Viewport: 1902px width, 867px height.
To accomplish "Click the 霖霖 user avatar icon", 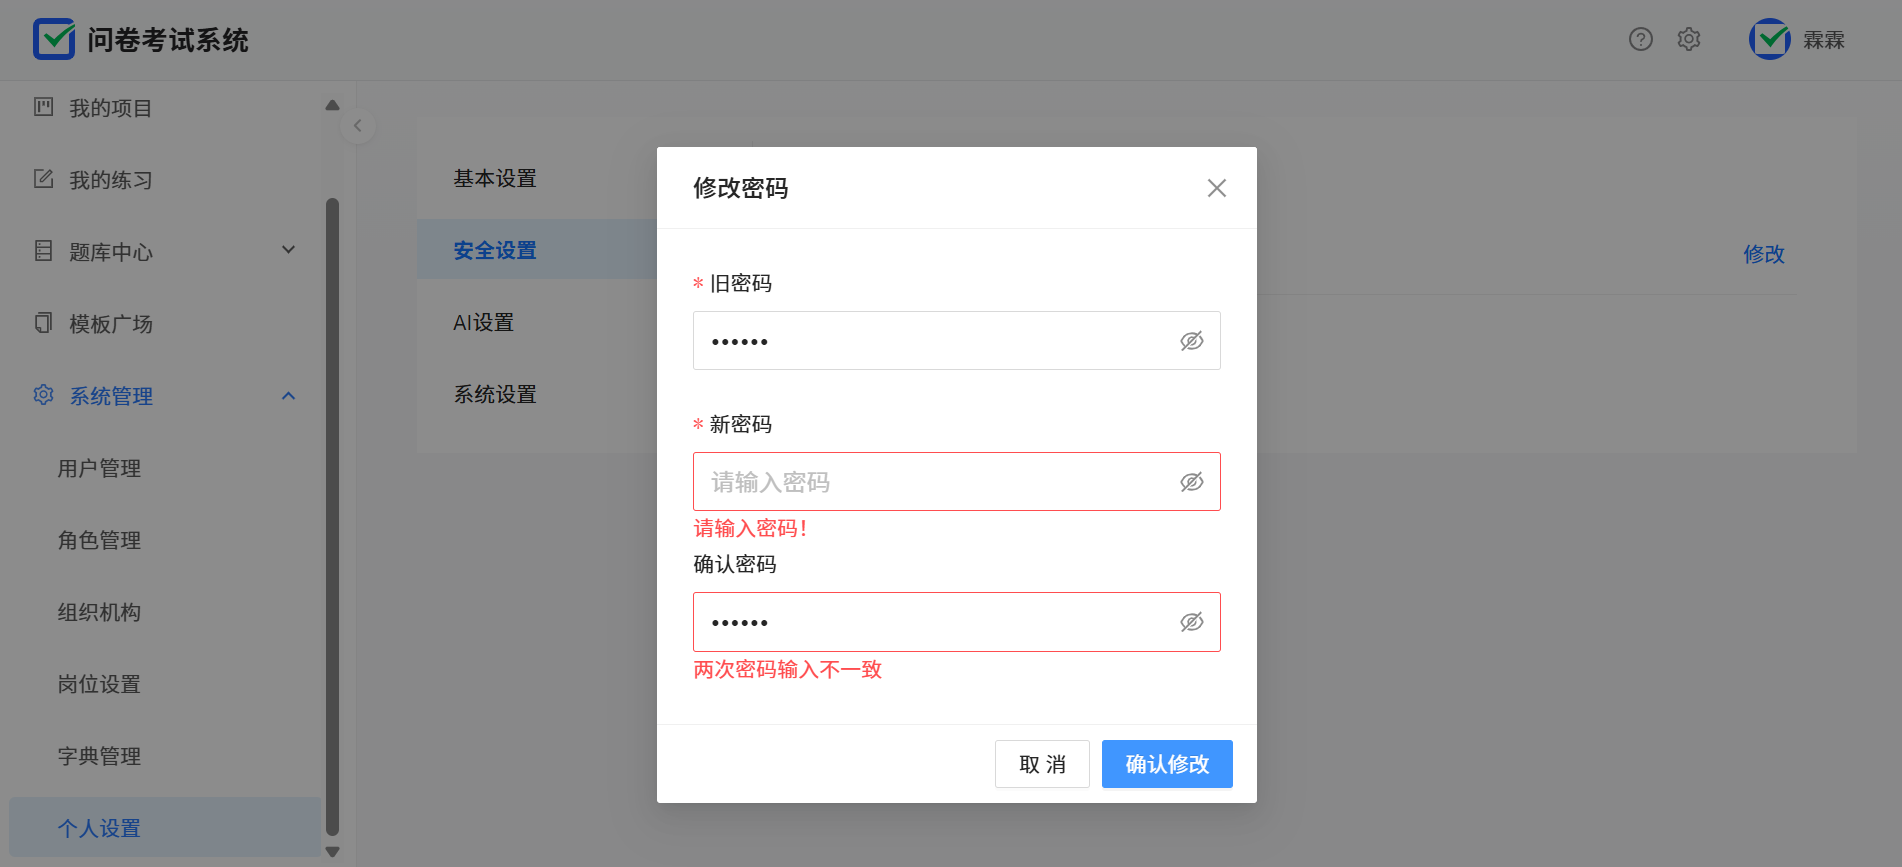I will (x=1770, y=39).
